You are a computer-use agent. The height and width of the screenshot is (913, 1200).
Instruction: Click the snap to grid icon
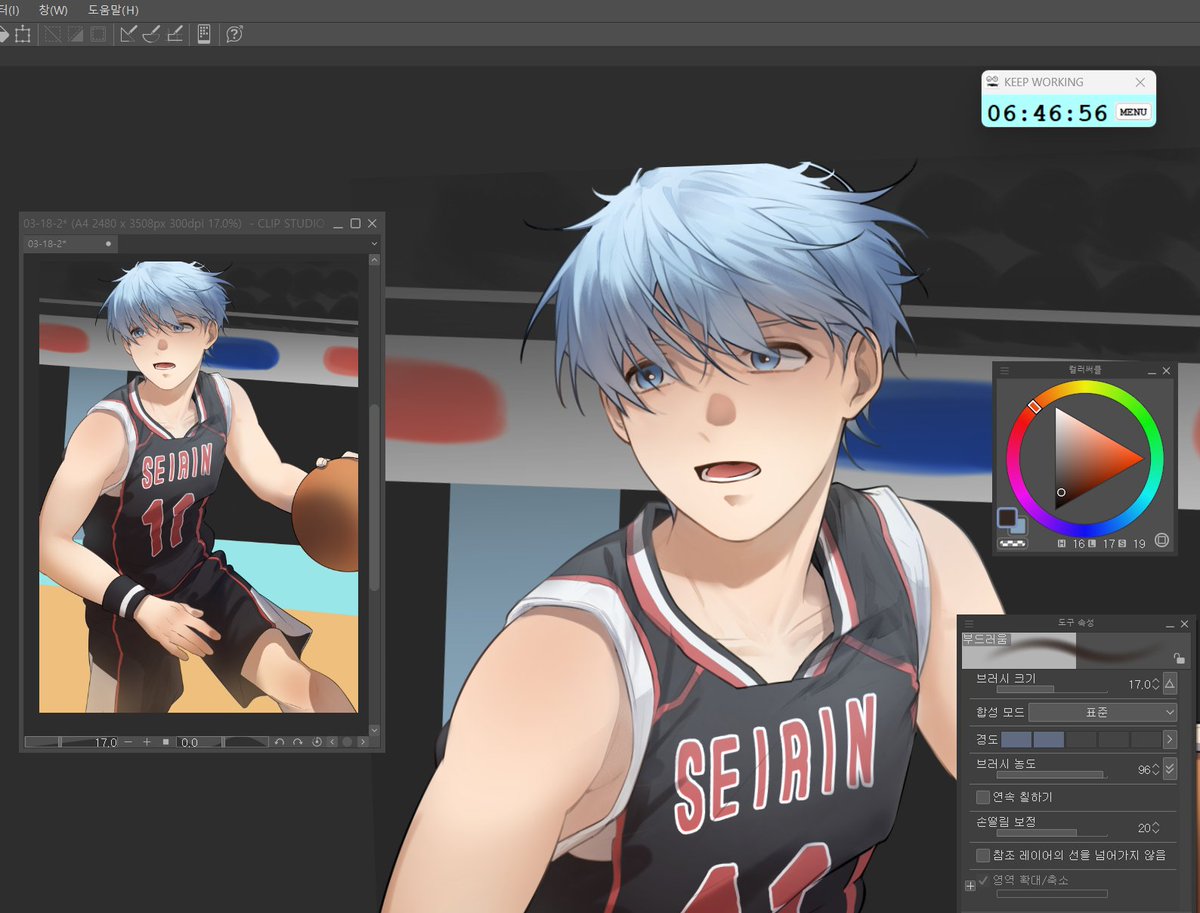coord(175,34)
